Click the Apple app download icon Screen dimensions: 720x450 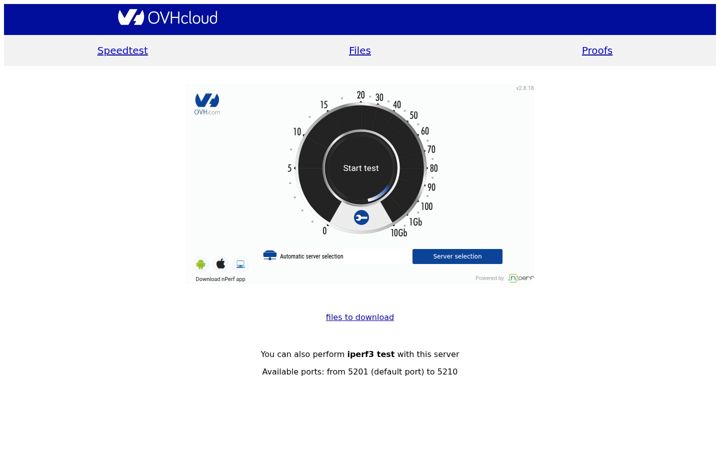coord(221,264)
